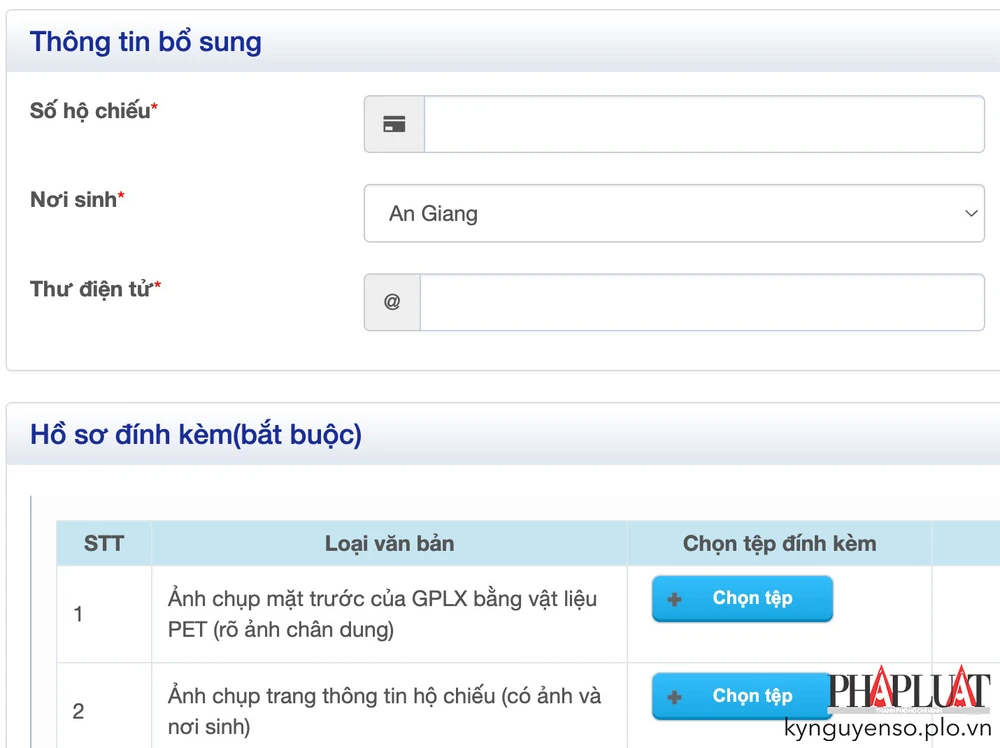Click the Loại văn bản column header
Viewport: 1000px width, 748px height.
point(389,543)
